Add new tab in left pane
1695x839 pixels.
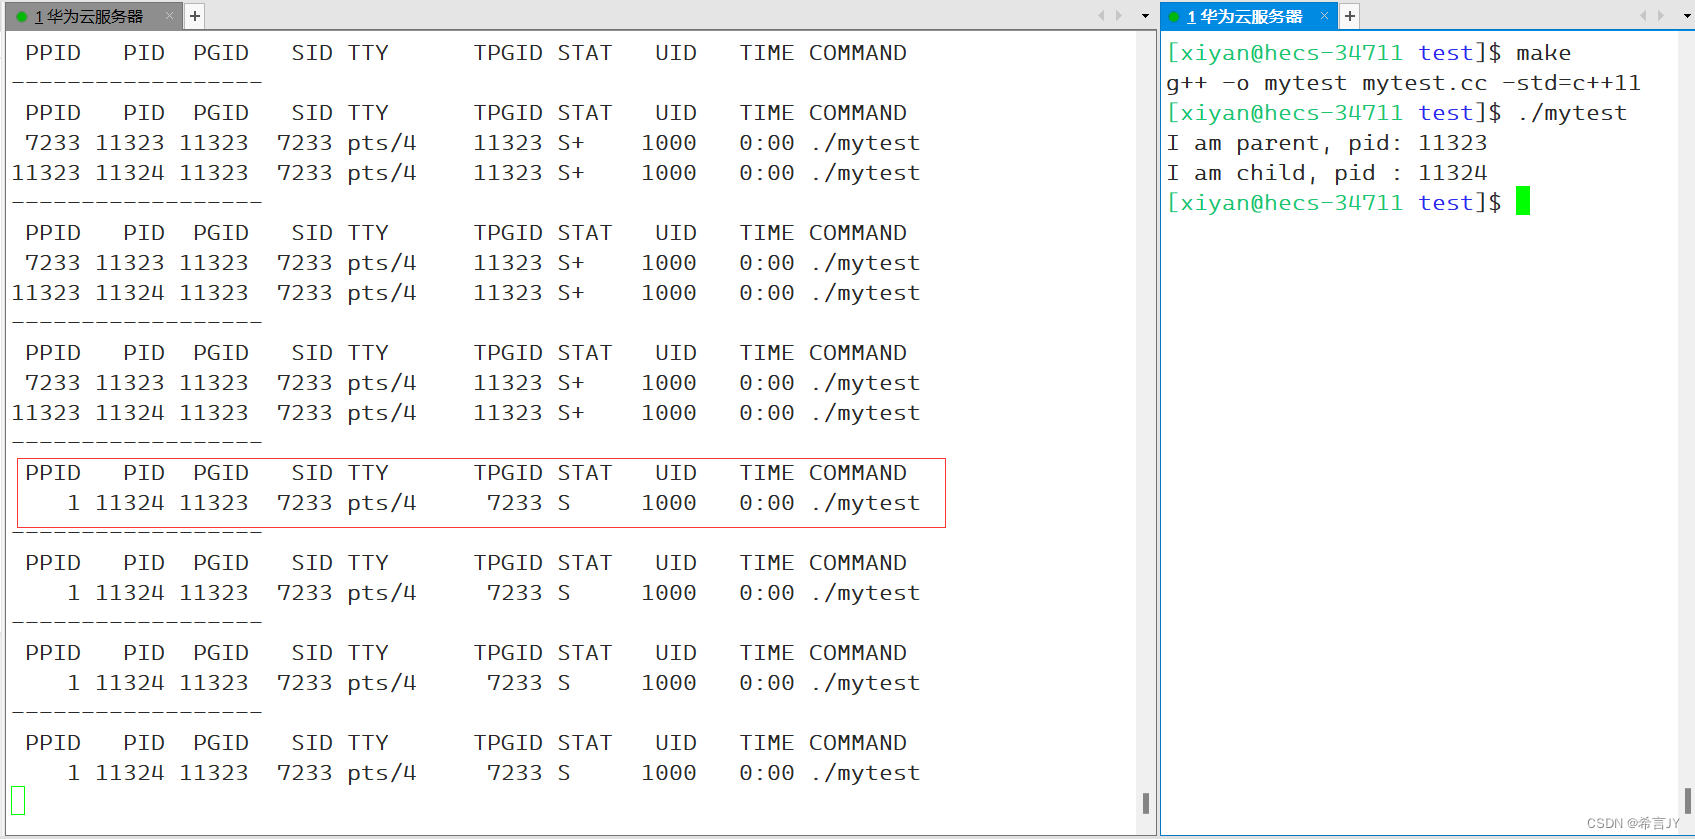click(x=195, y=16)
